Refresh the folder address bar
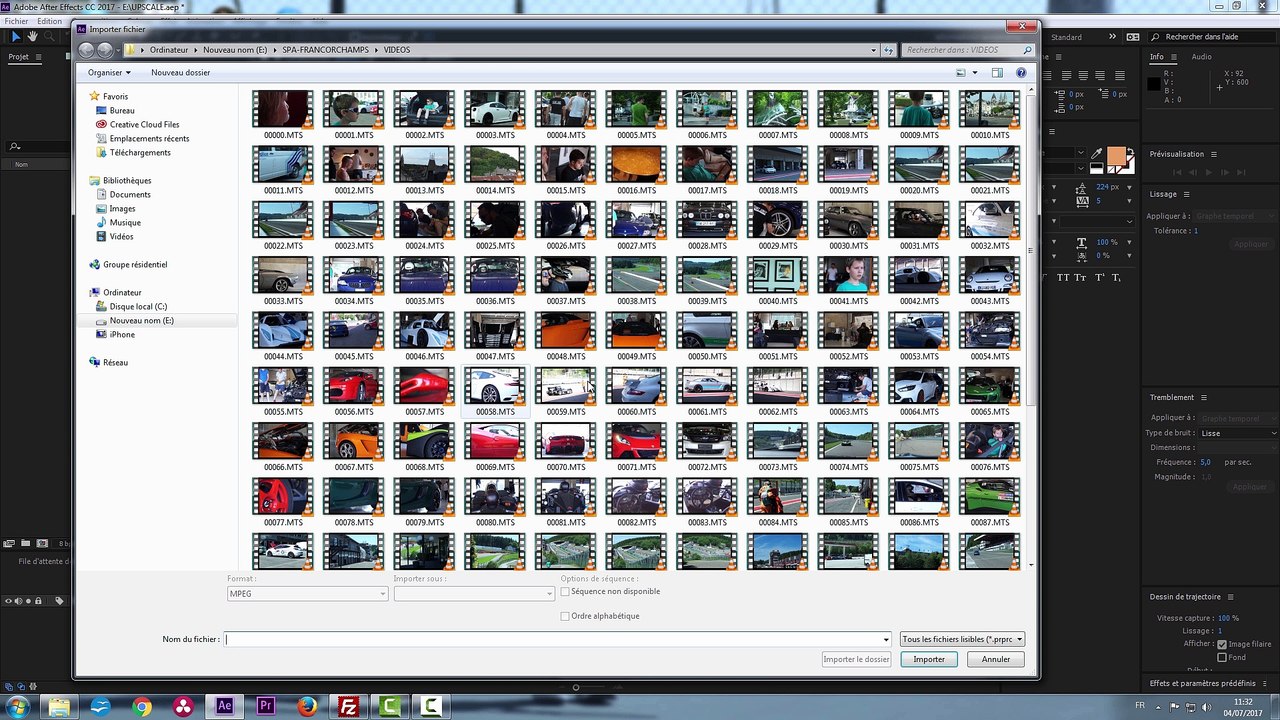 click(888, 50)
